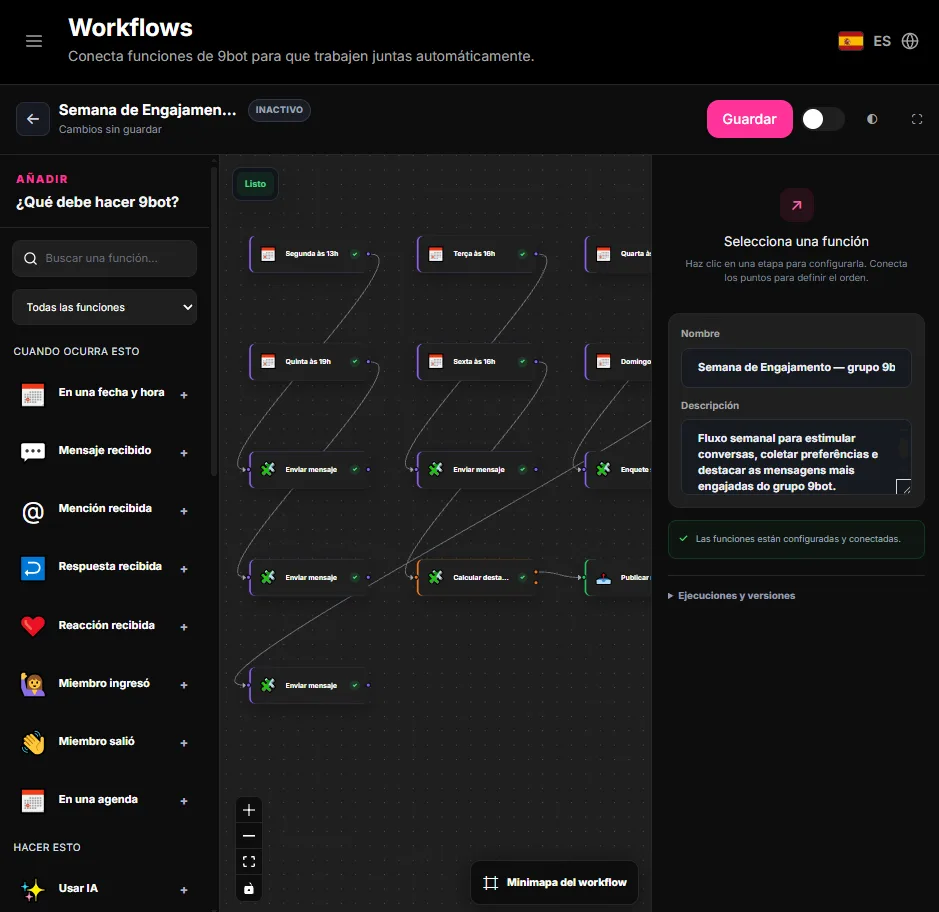Open 'Minimapa del workflow'

pyautogui.click(x=554, y=882)
